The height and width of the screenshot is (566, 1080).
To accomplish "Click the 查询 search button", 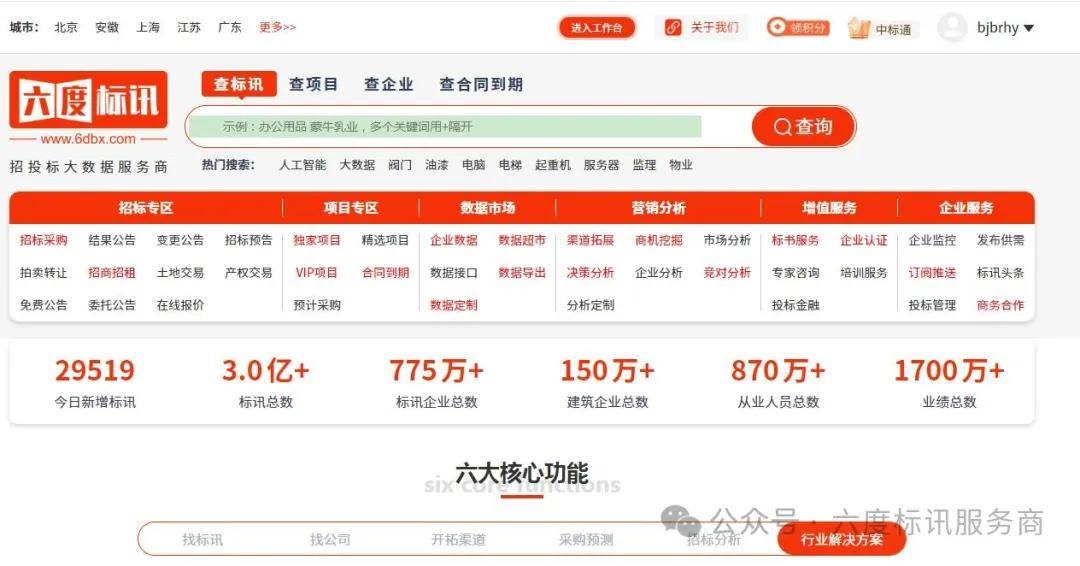I will 803,127.
